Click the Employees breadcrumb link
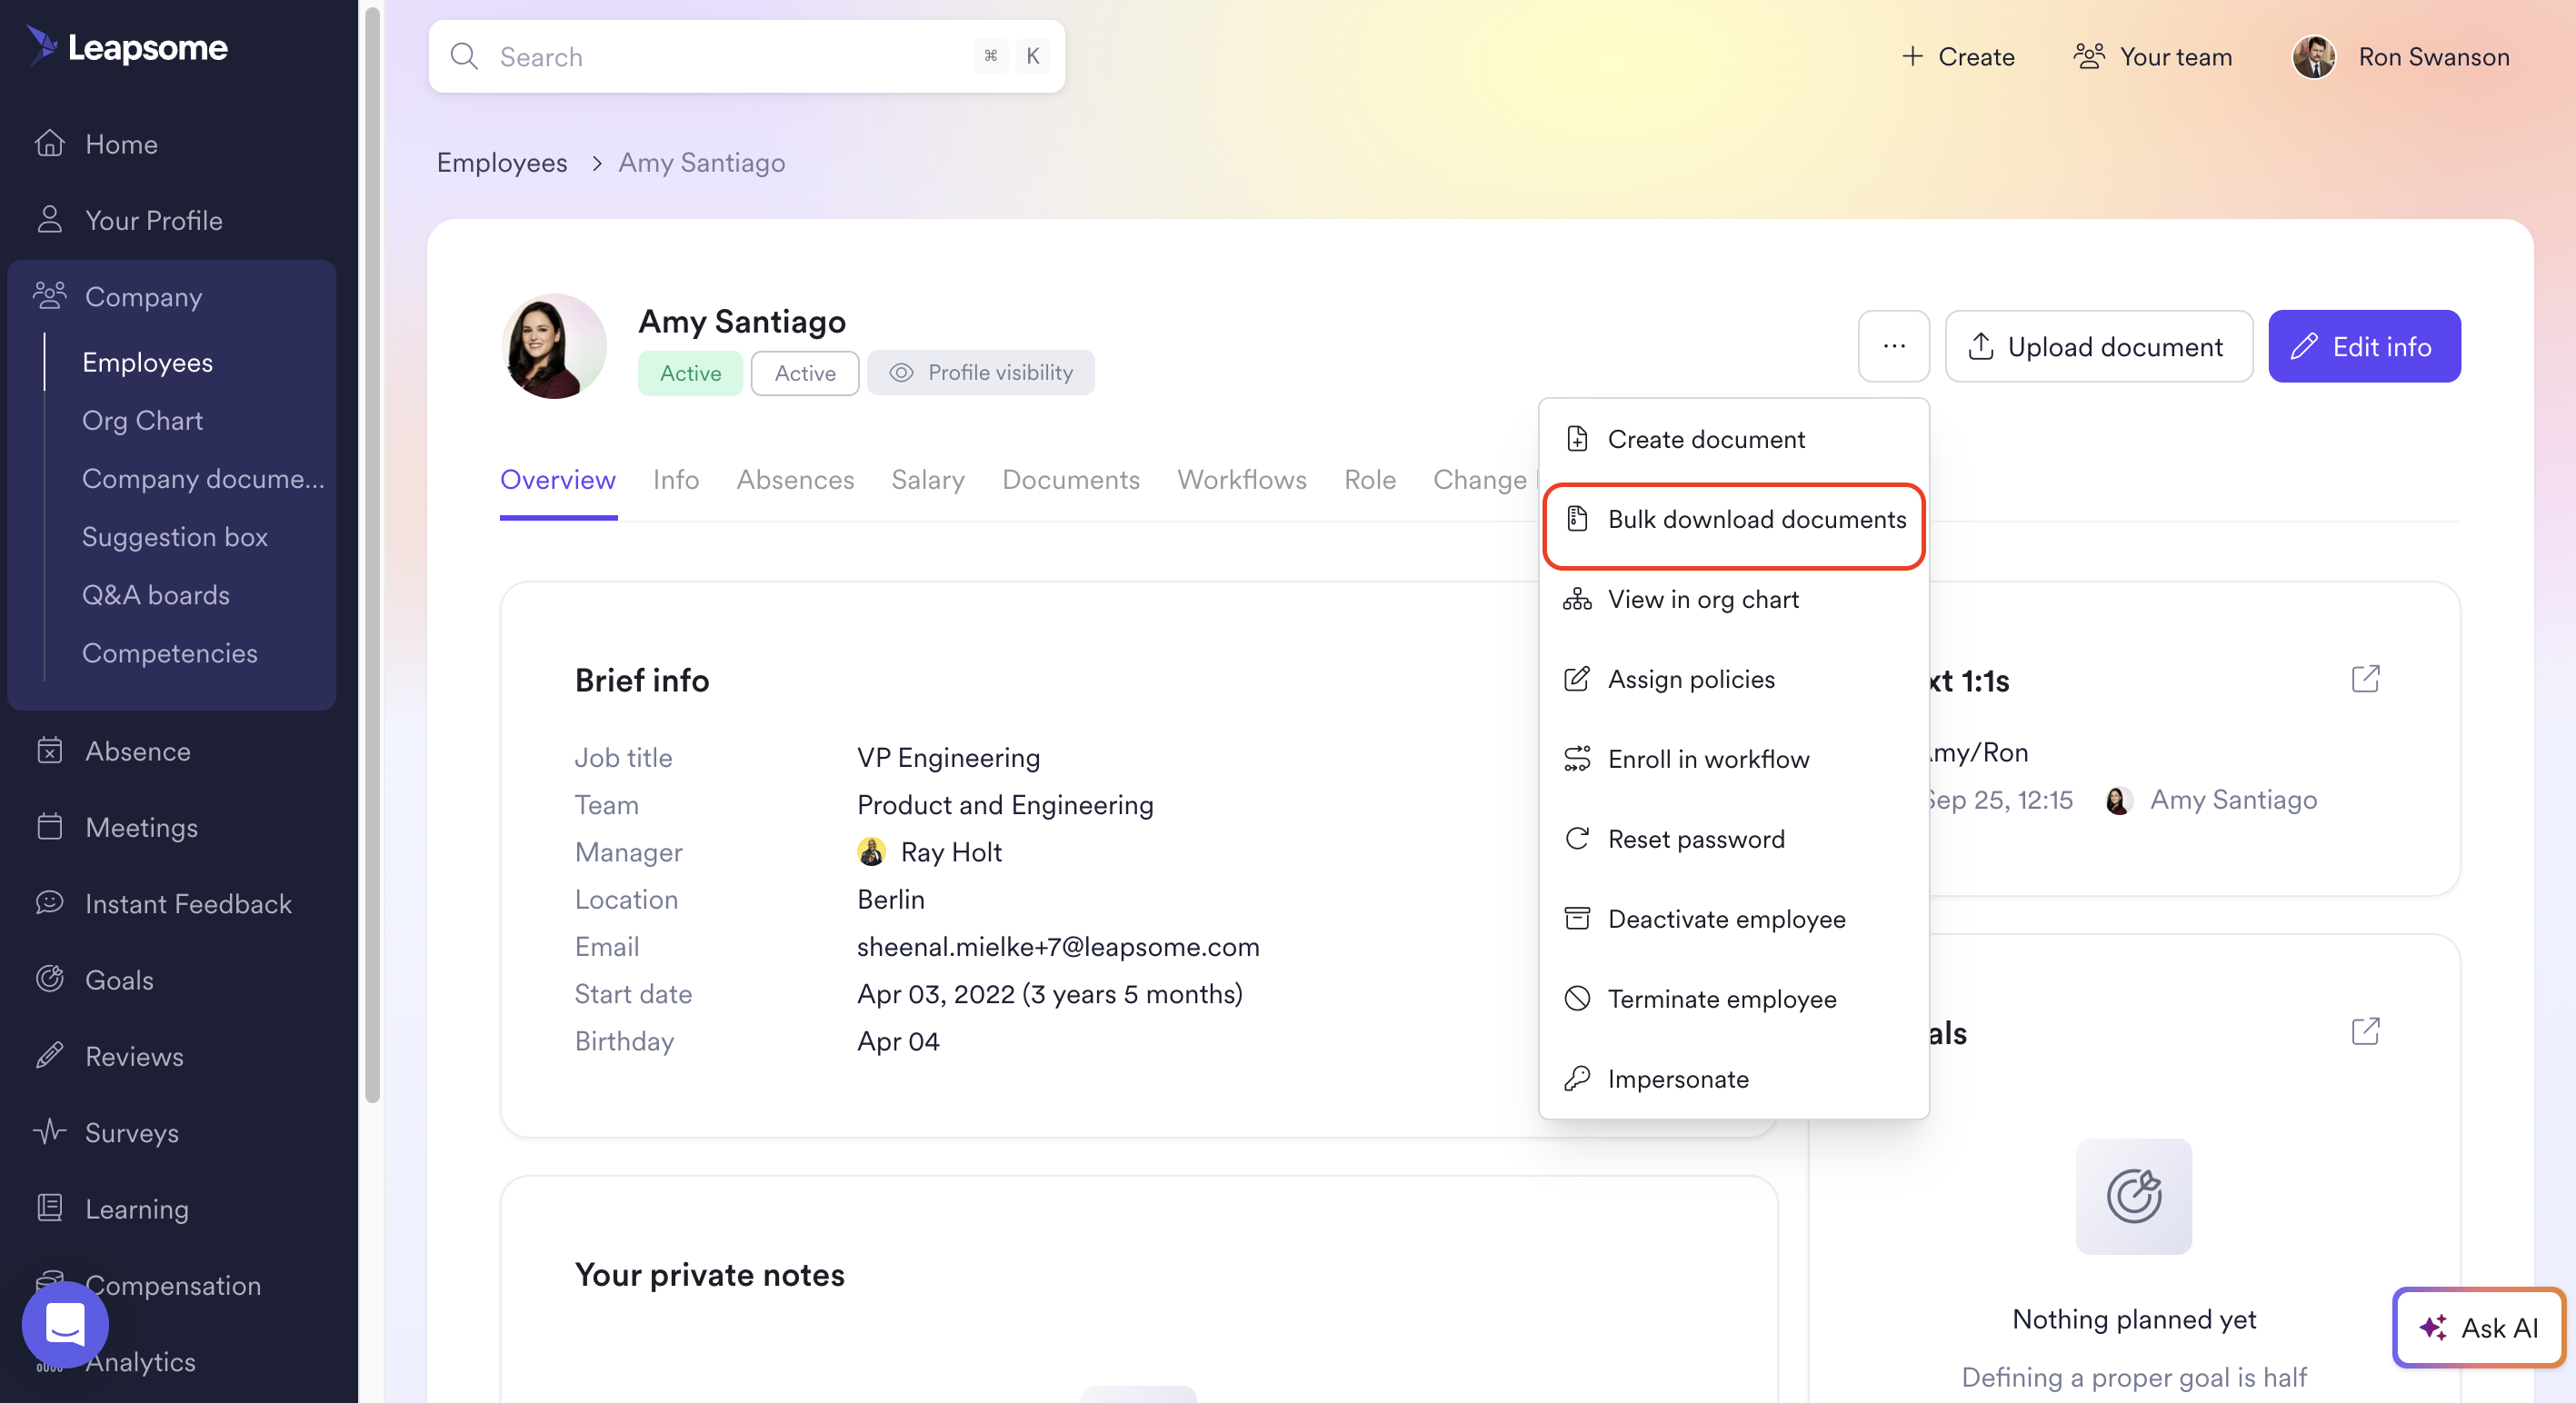2576x1403 pixels. (501, 162)
